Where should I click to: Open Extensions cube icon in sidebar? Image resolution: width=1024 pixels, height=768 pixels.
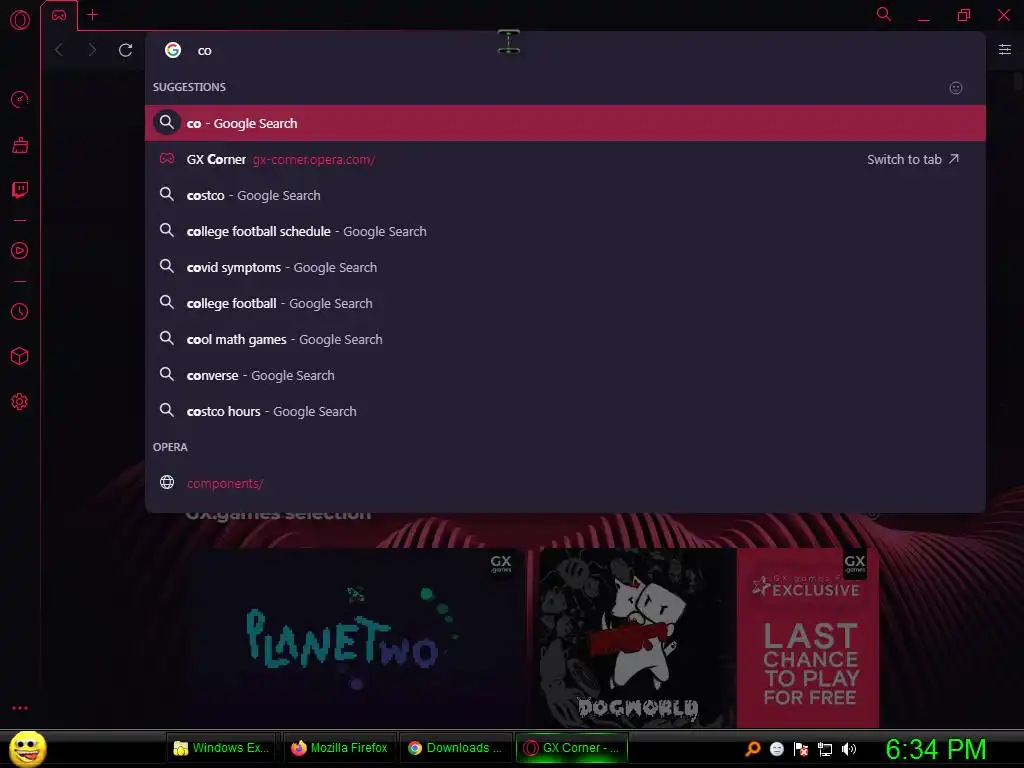point(20,357)
